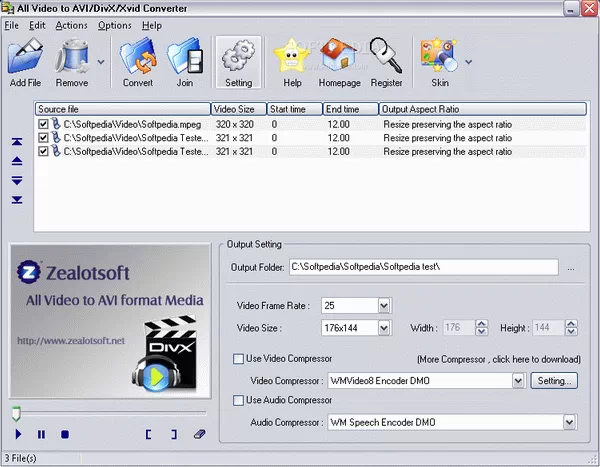Open the Edit menu
600x467 pixels.
pyautogui.click(x=37, y=26)
